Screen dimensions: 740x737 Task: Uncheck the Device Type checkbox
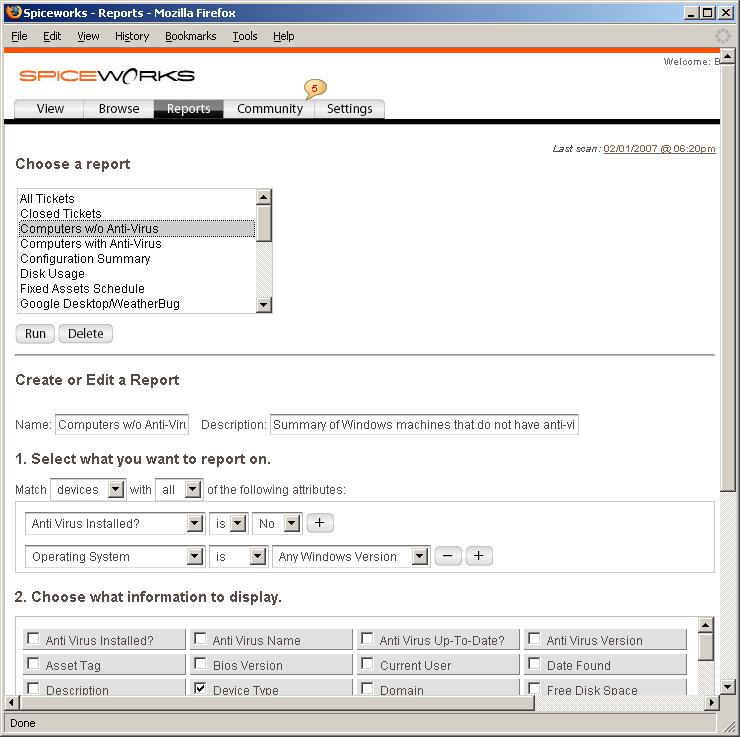pos(200,688)
